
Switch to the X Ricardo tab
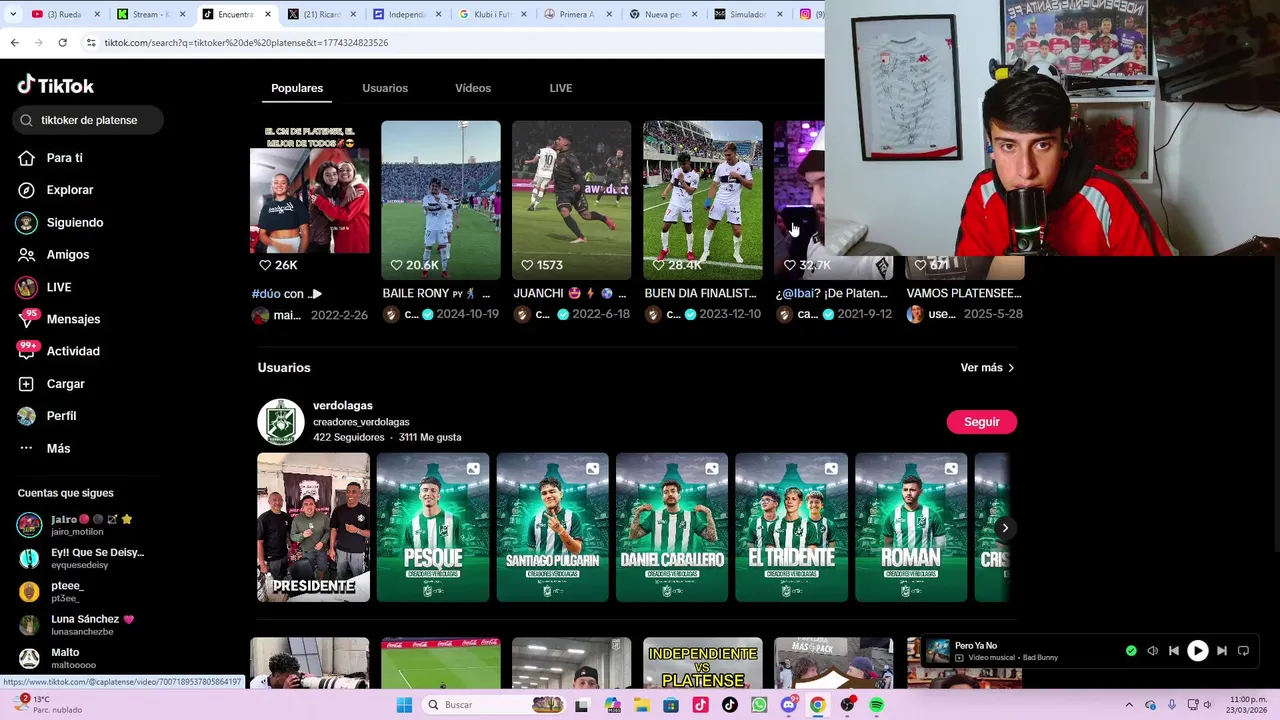pyautogui.click(x=320, y=14)
